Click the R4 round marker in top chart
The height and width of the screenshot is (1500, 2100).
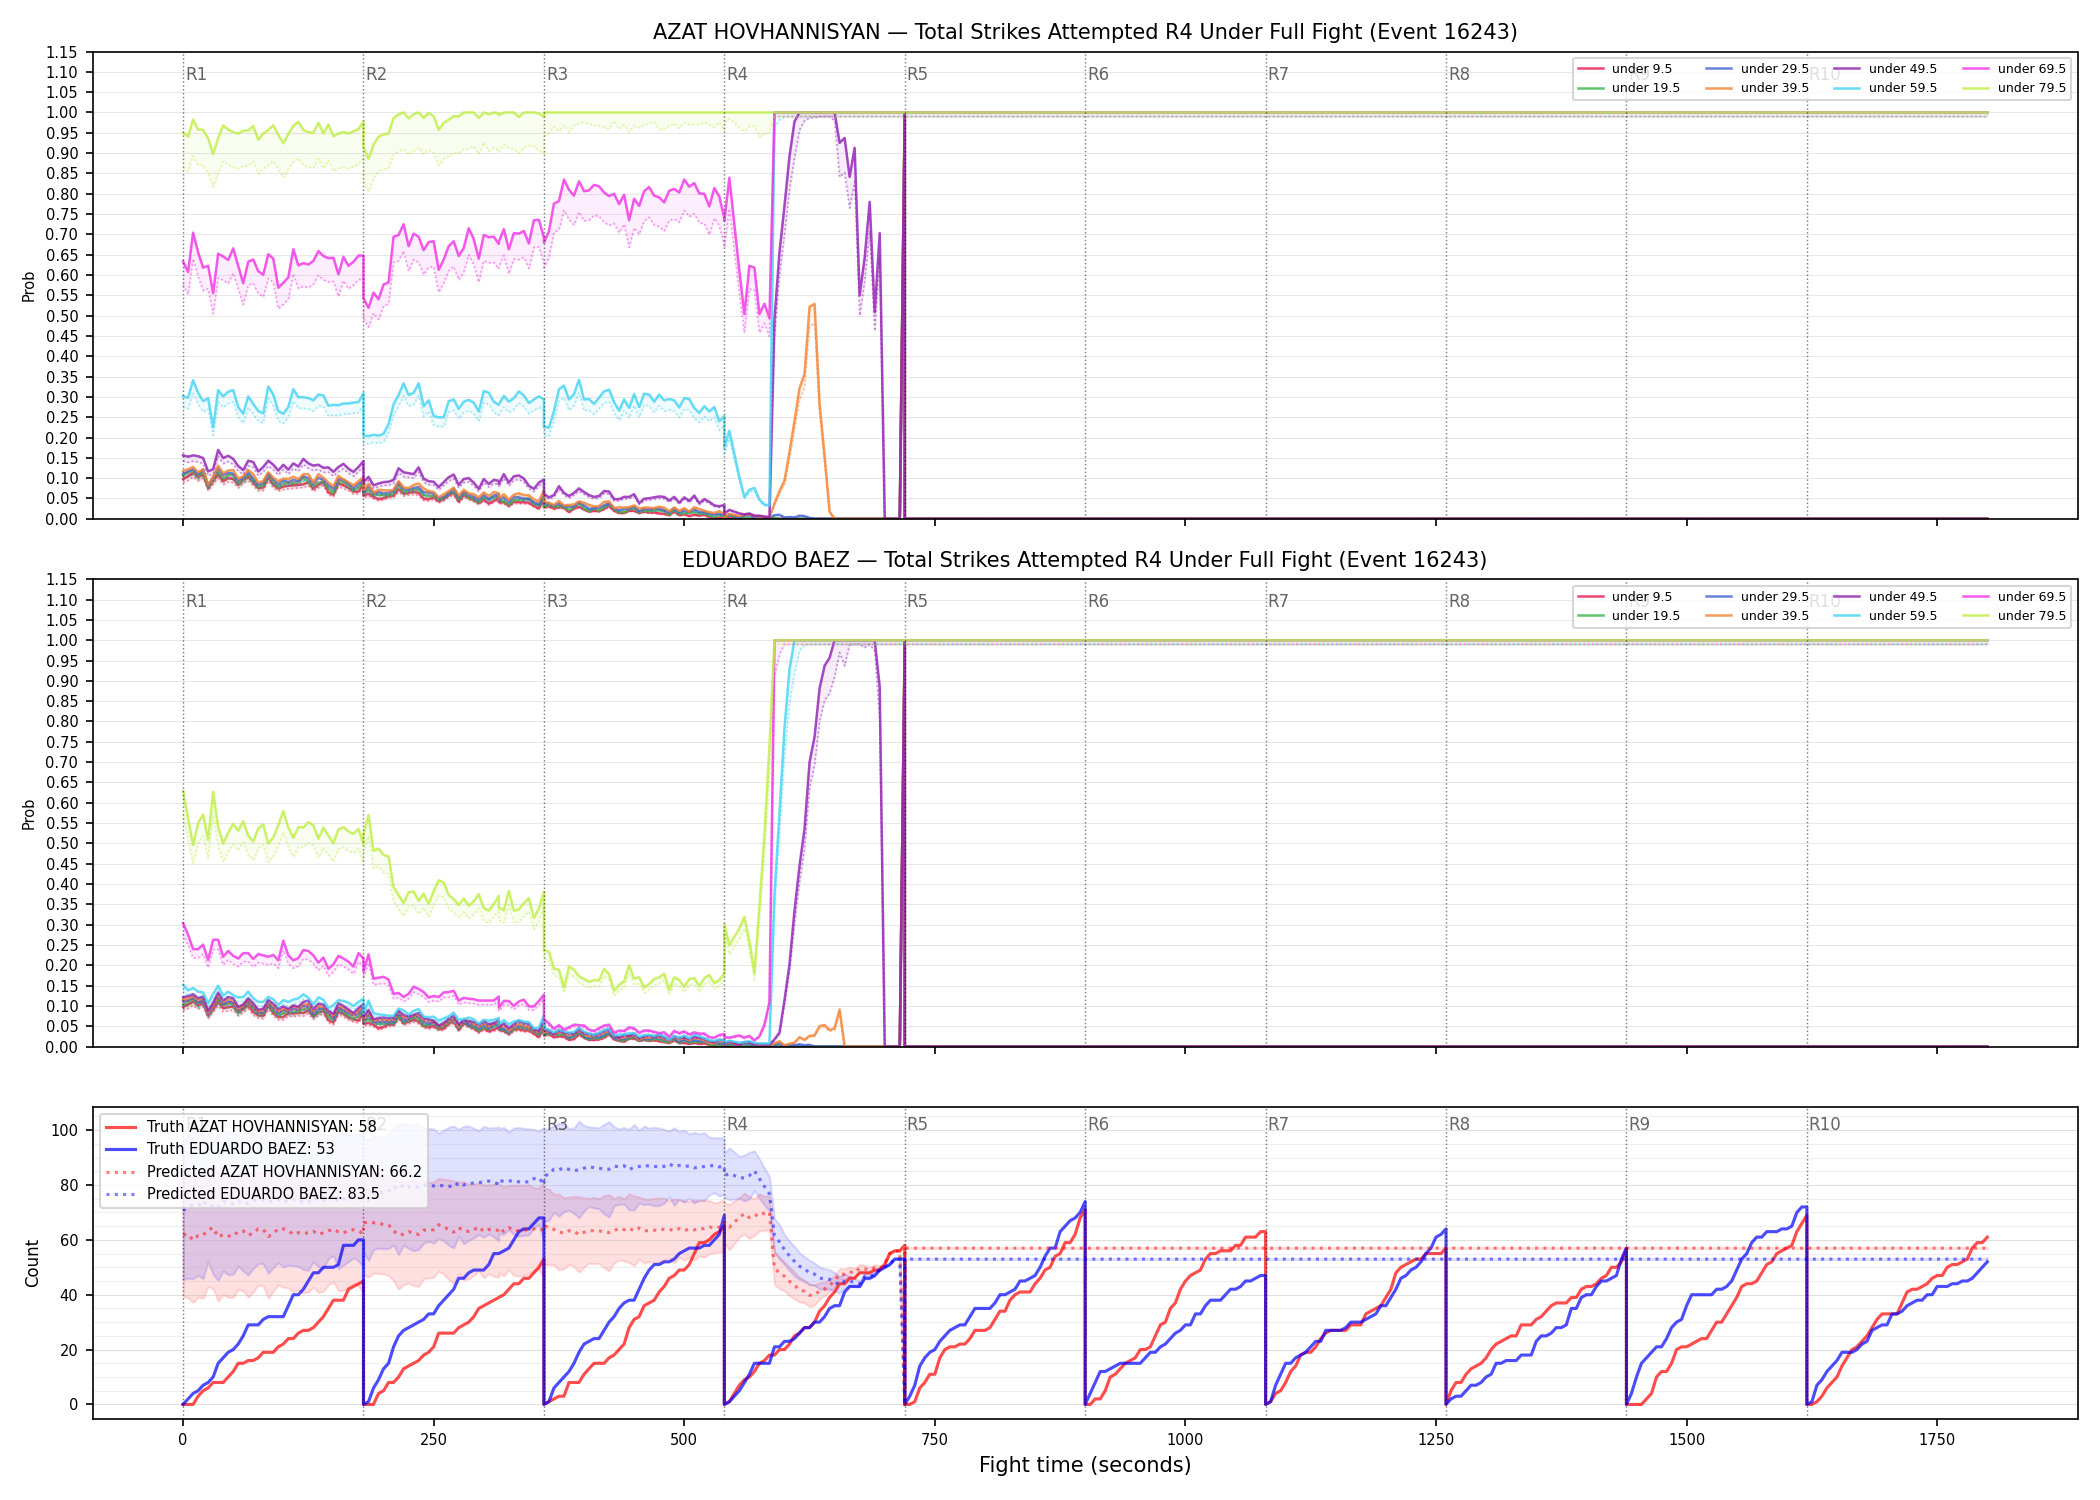(737, 74)
